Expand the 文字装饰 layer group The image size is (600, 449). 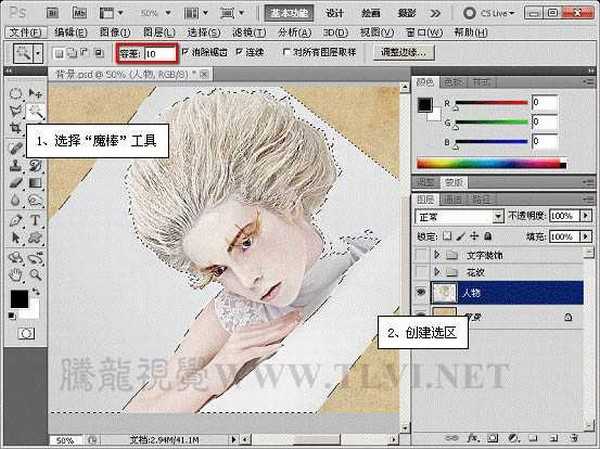click(x=437, y=255)
